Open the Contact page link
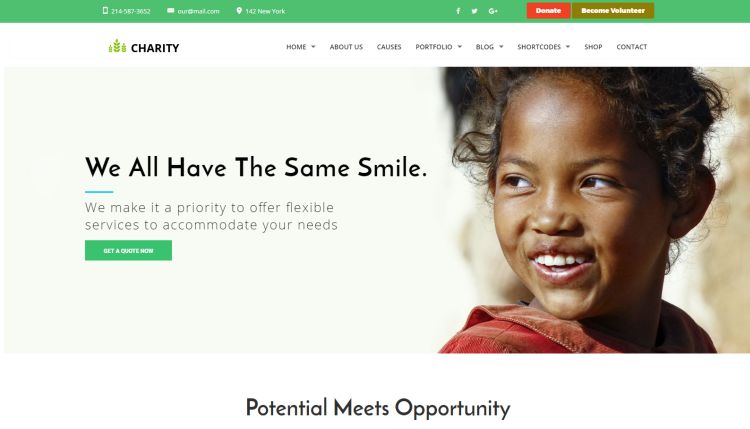 pyautogui.click(x=631, y=47)
